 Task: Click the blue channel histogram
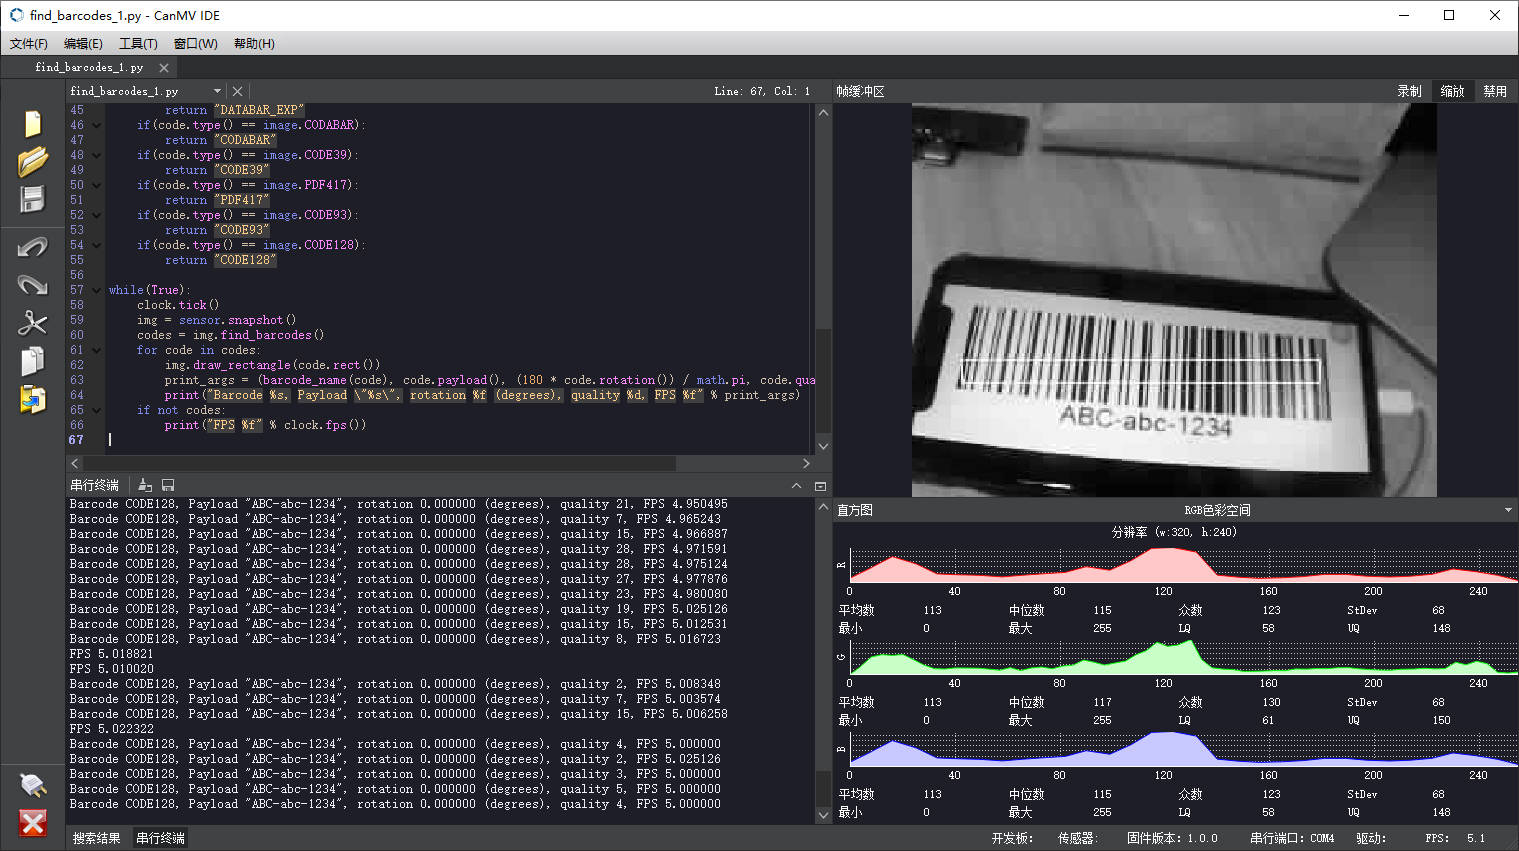coord(1183,748)
